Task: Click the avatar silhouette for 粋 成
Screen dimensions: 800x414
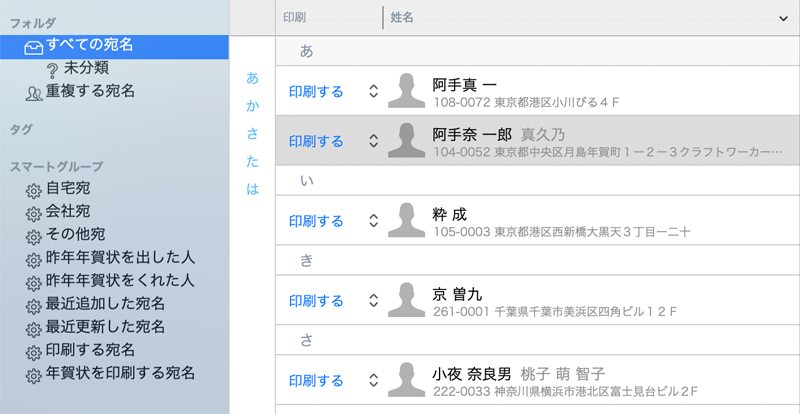Action: pyautogui.click(x=406, y=220)
